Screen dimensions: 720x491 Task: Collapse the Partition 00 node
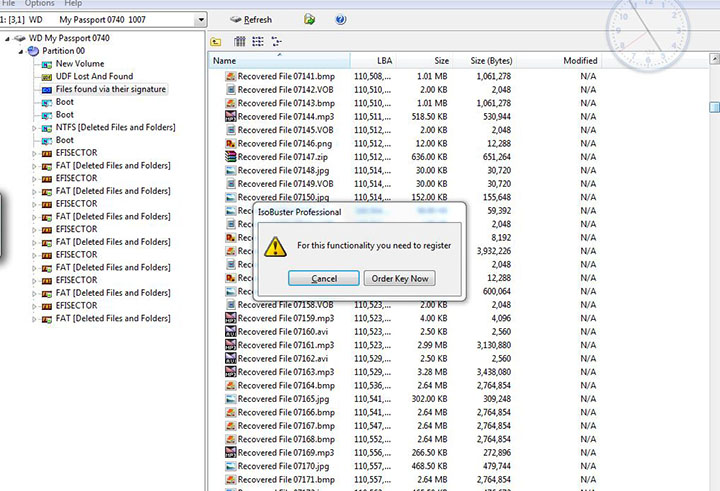(x=21, y=51)
